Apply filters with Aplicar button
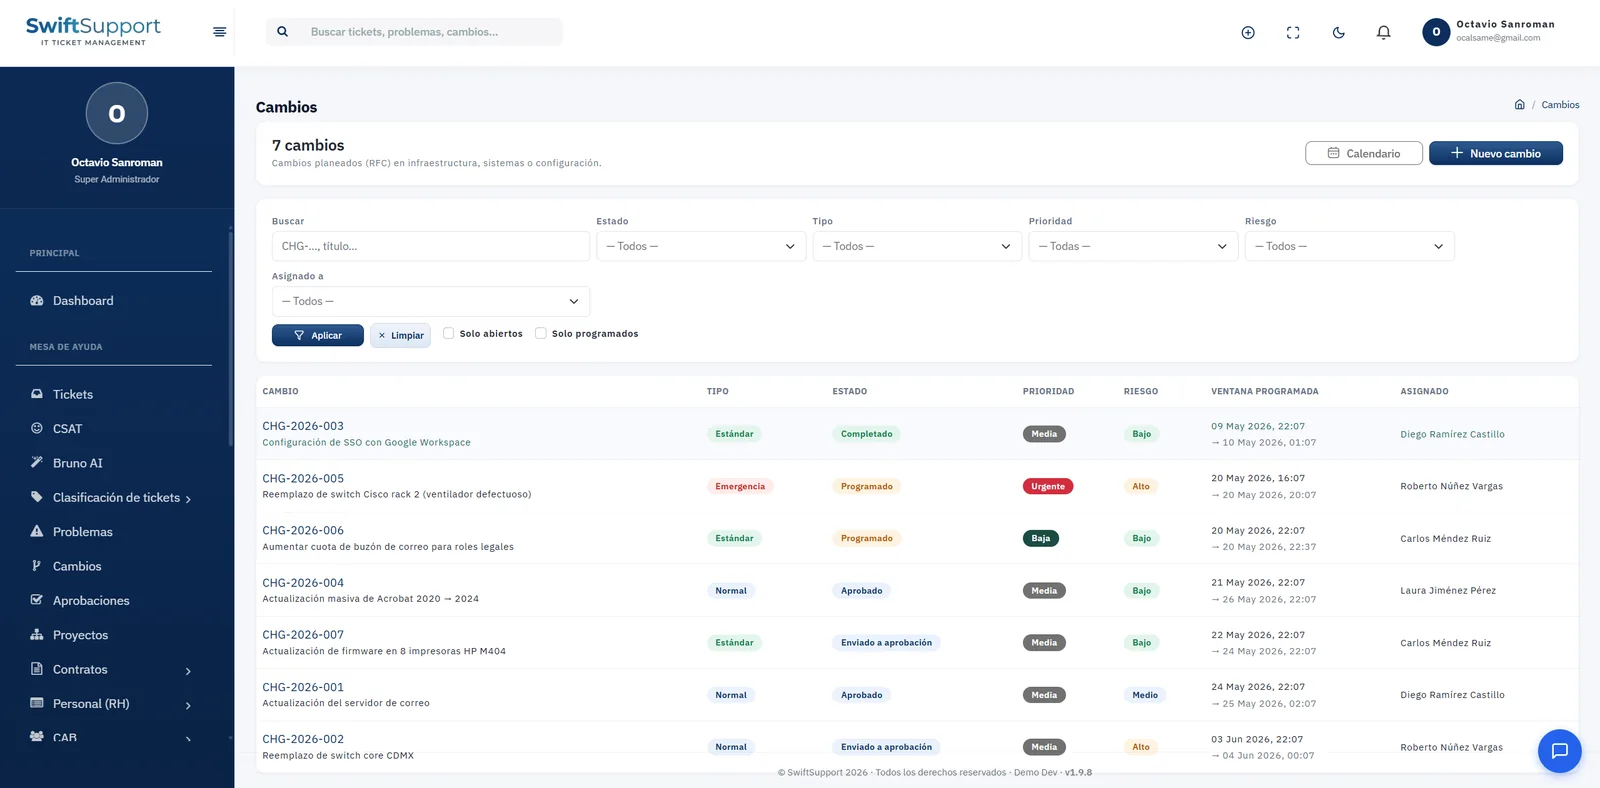1600x788 pixels. (318, 335)
